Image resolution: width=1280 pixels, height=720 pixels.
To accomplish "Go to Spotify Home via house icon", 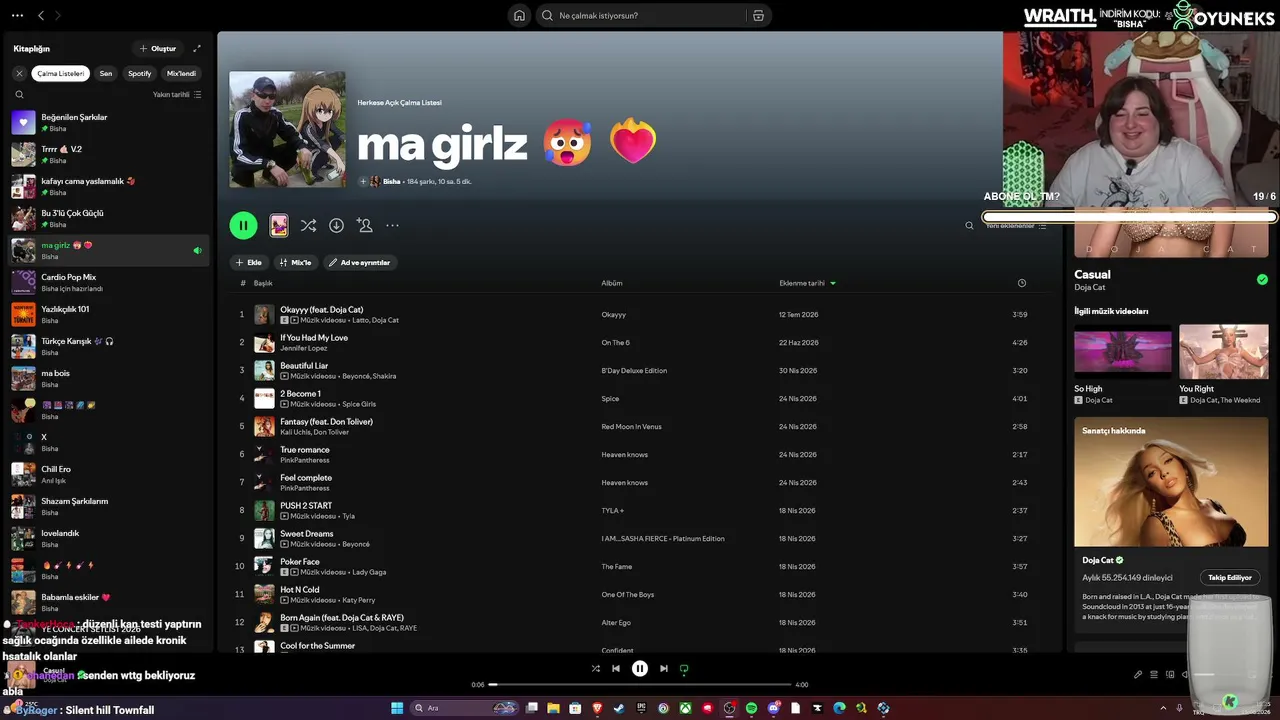I will click(519, 16).
